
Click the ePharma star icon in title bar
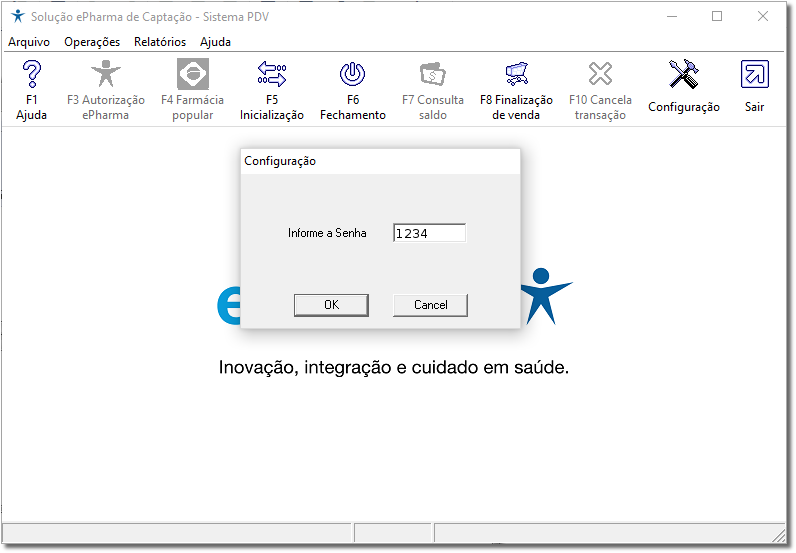(x=18, y=16)
